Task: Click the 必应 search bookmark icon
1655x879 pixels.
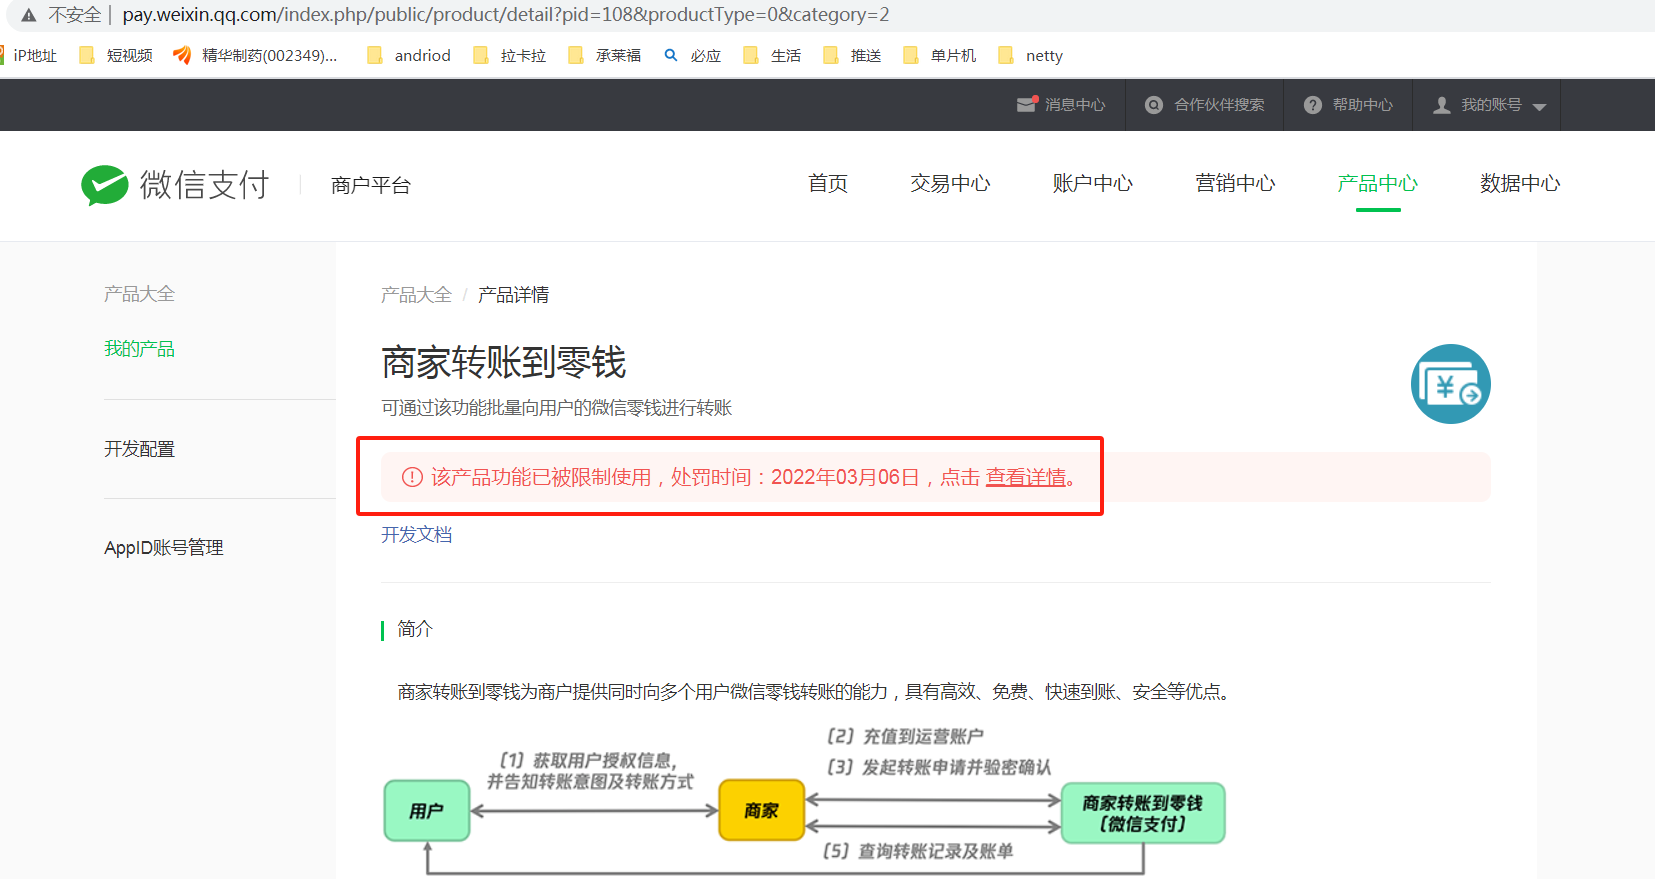Action: (671, 55)
